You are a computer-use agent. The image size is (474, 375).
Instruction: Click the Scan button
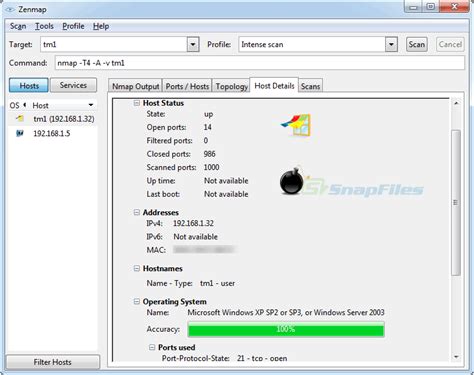click(x=416, y=44)
